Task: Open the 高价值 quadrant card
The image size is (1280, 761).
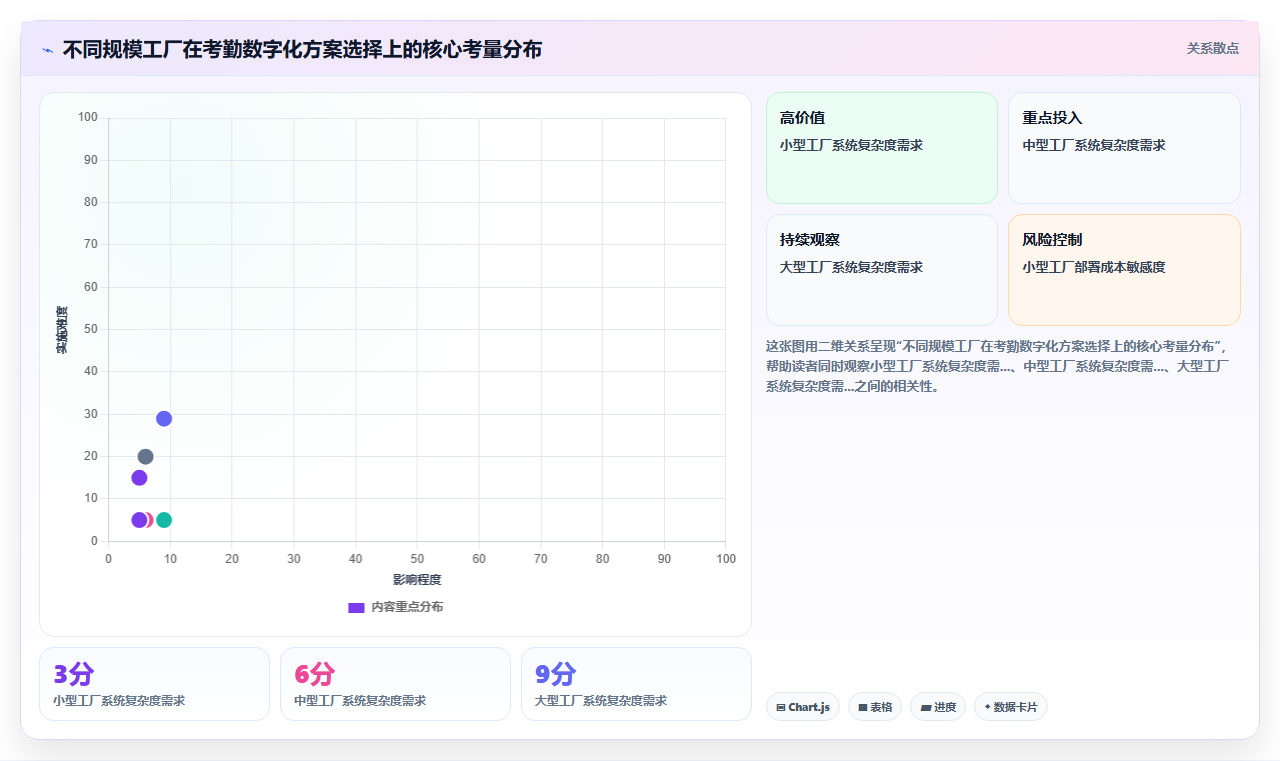Action: coord(882,148)
